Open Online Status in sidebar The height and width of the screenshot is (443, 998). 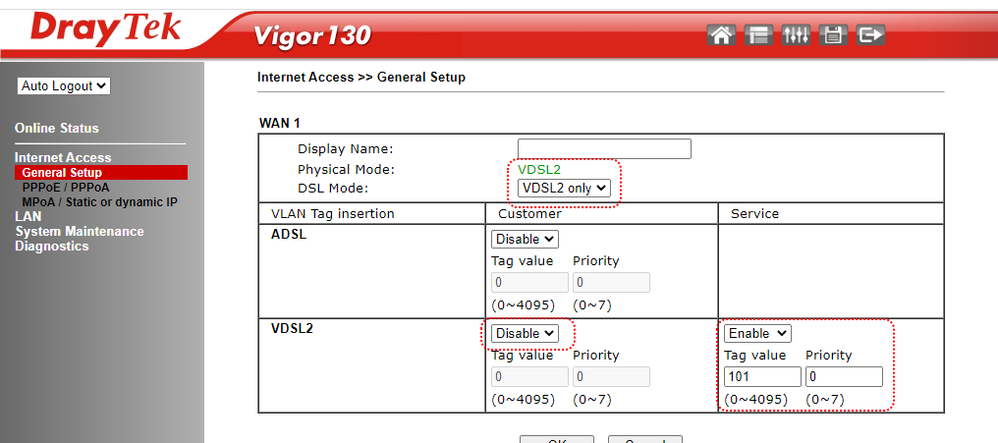coord(57,128)
